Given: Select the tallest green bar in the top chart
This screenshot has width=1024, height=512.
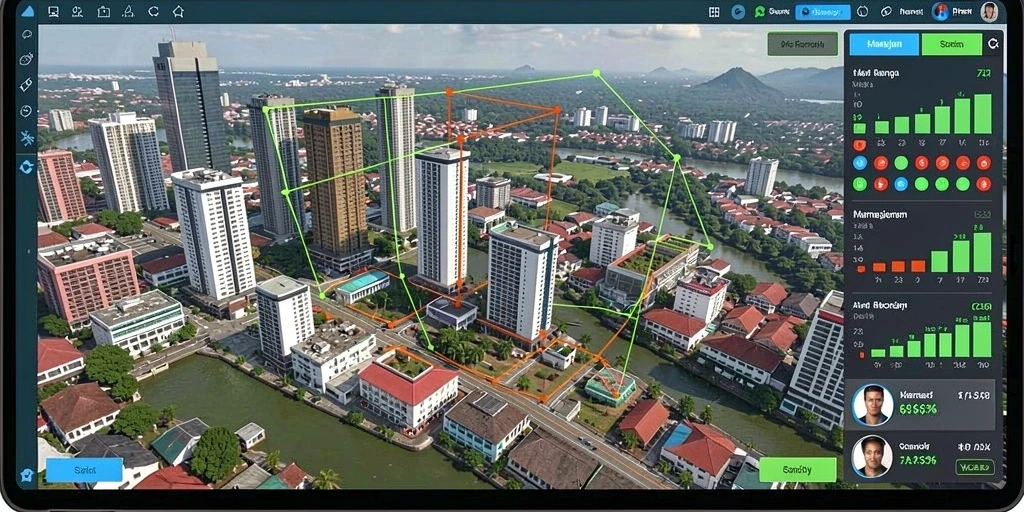Looking at the screenshot, I should point(983,114).
